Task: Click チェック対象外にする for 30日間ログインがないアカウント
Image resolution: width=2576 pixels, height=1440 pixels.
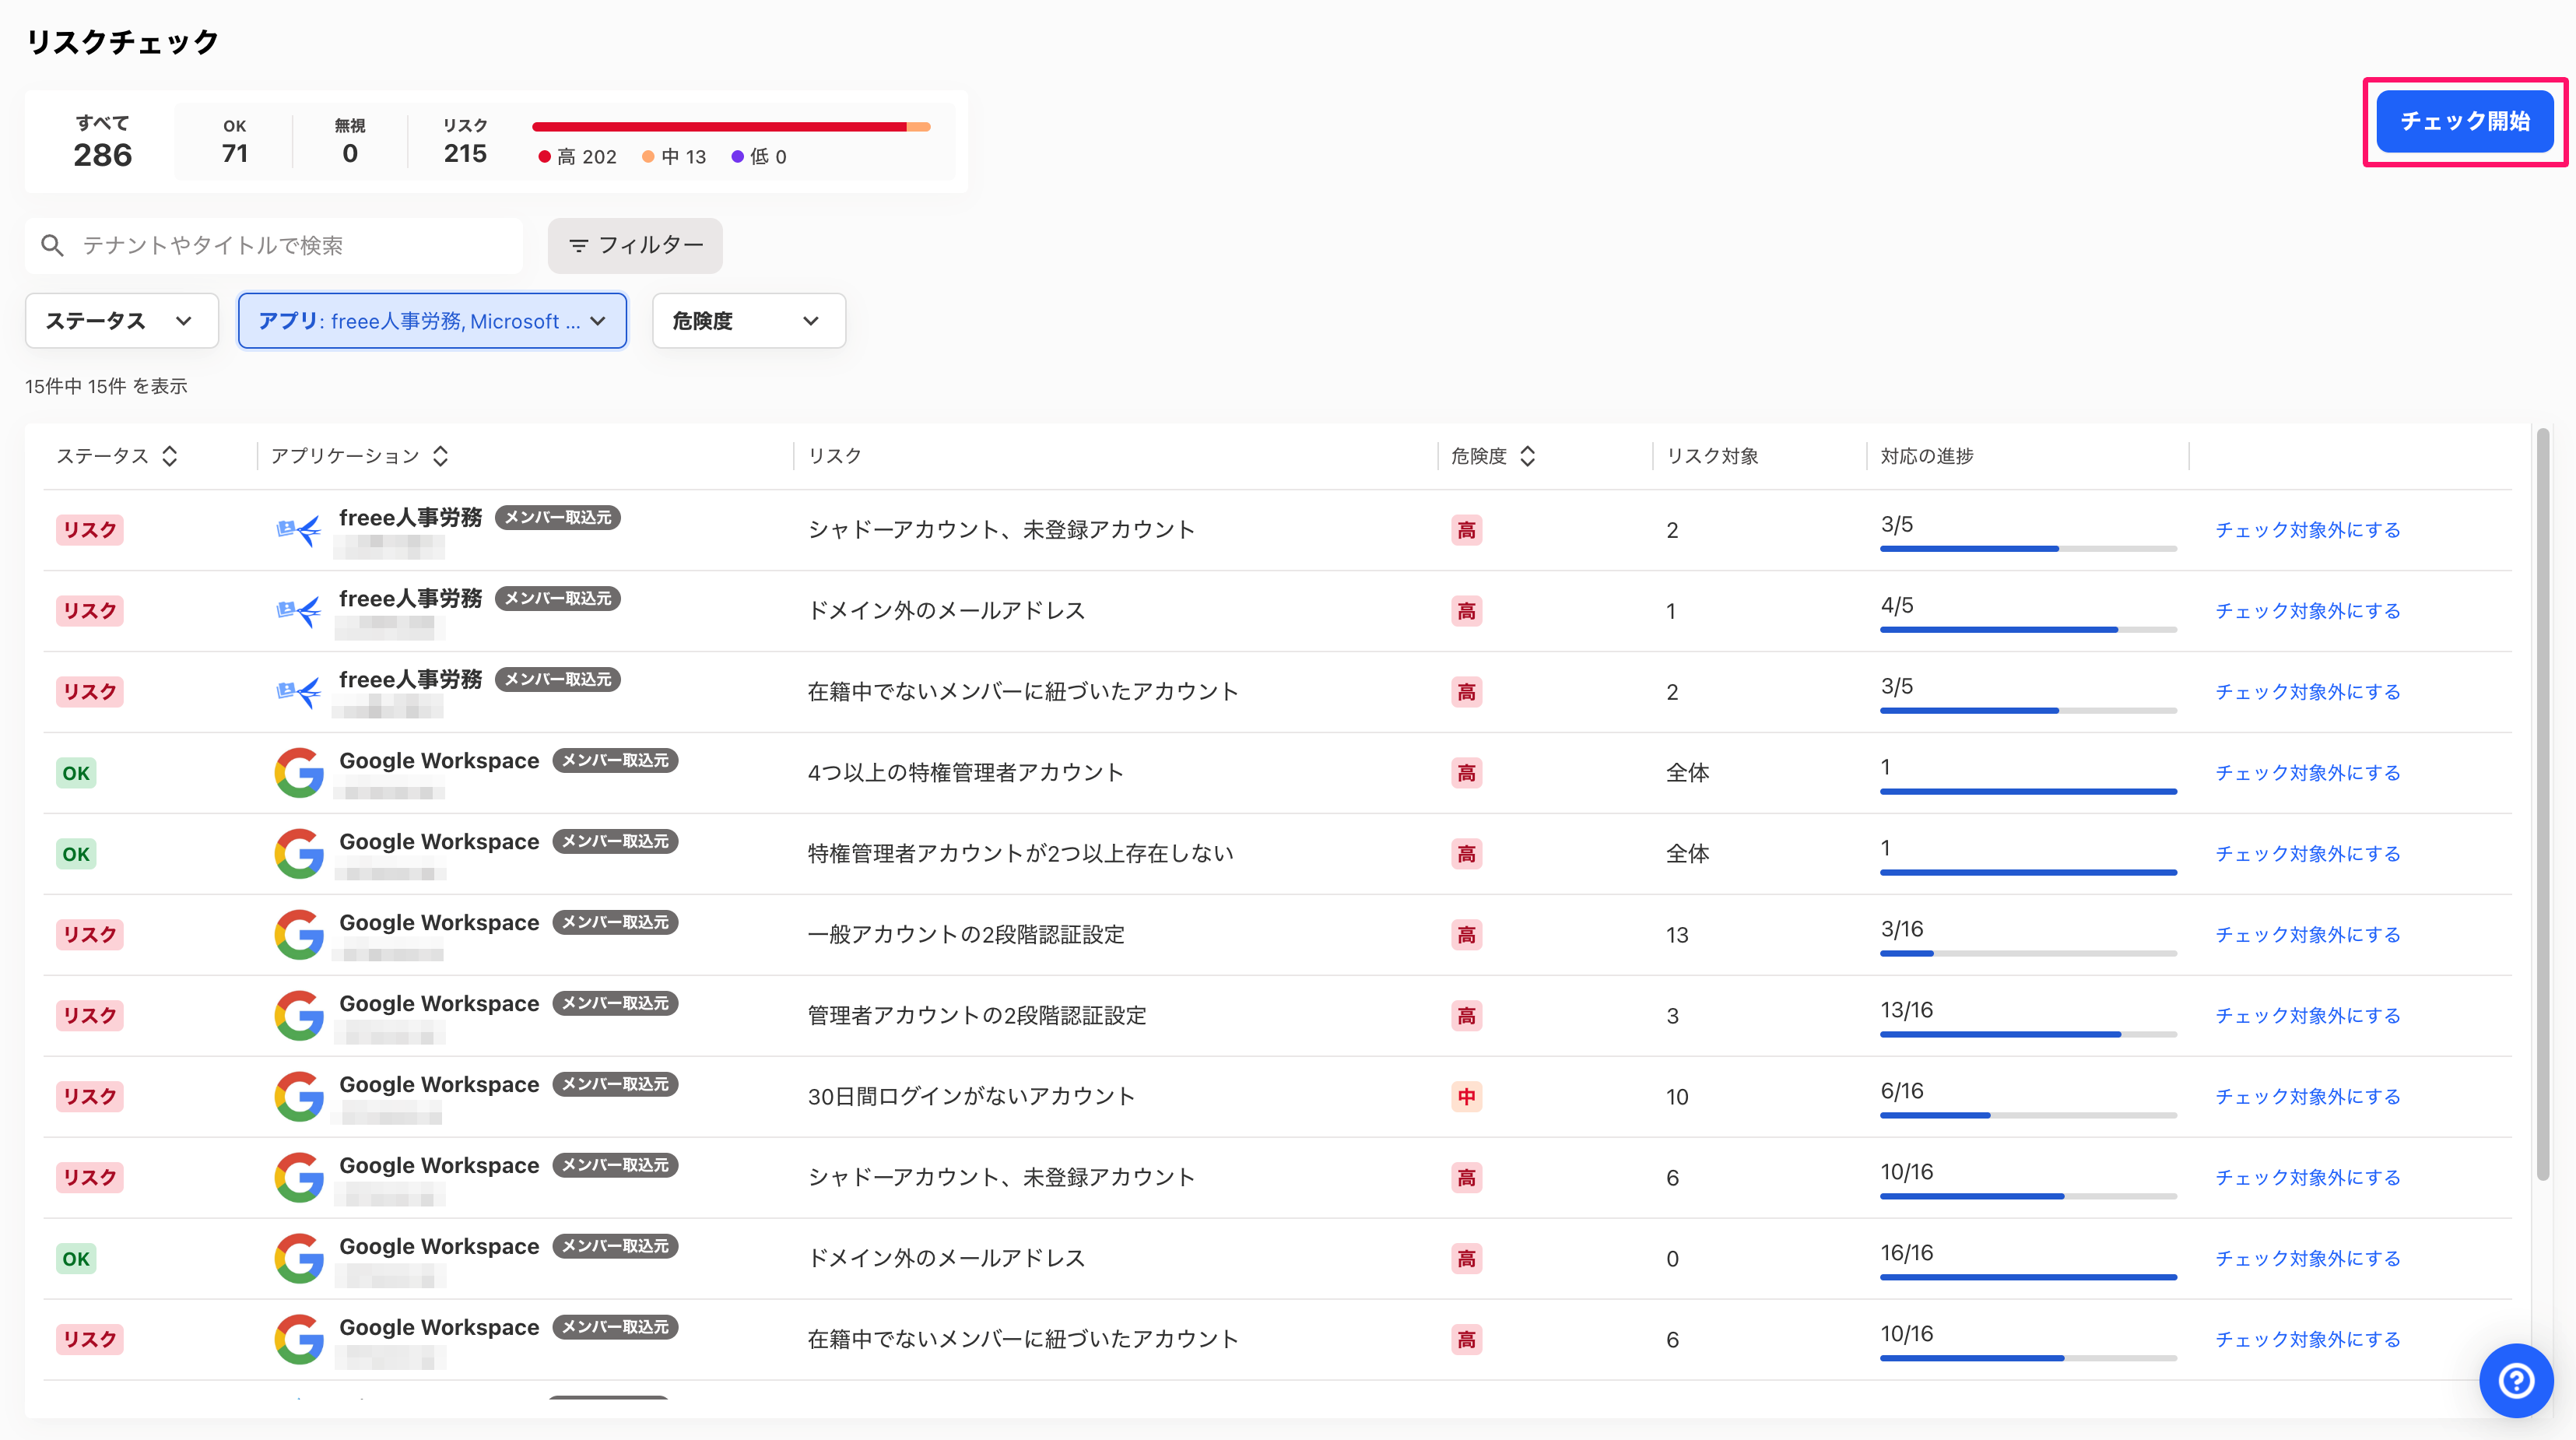Action: click(x=2307, y=1097)
